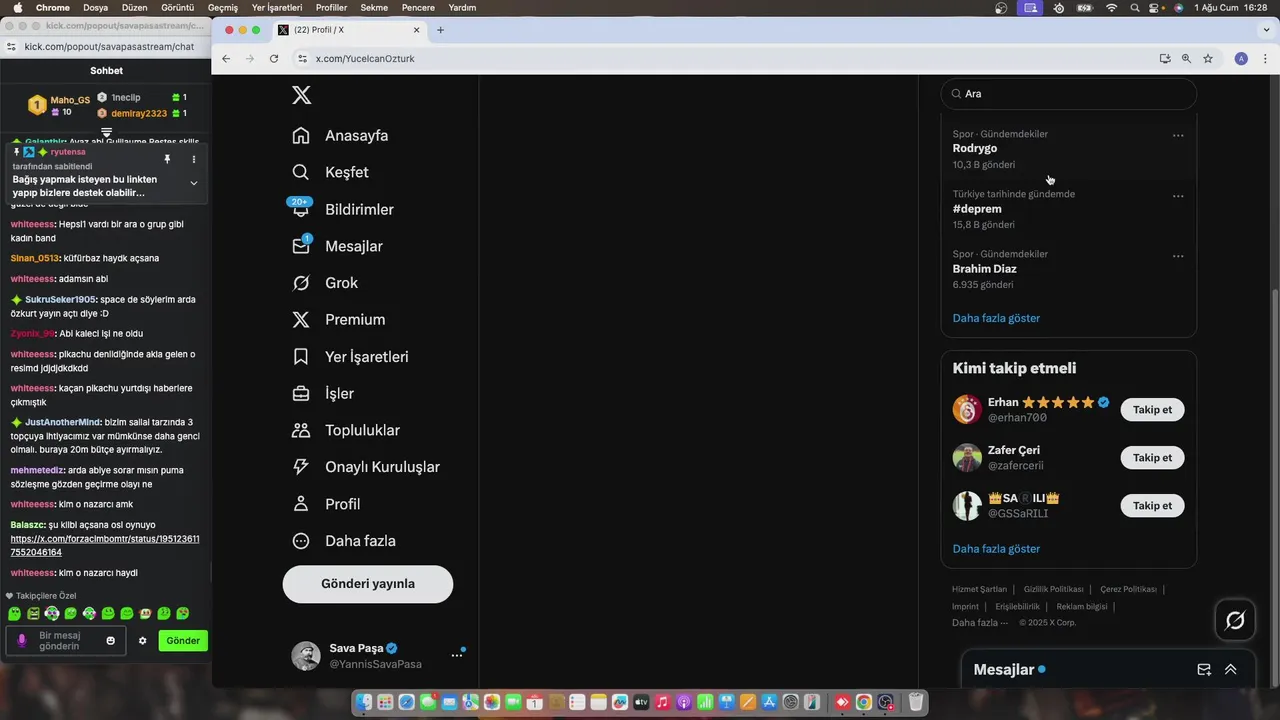Click the Yer İşaretleri bookmark icon
The width and height of the screenshot is (1280, 720).
point(301,356)
